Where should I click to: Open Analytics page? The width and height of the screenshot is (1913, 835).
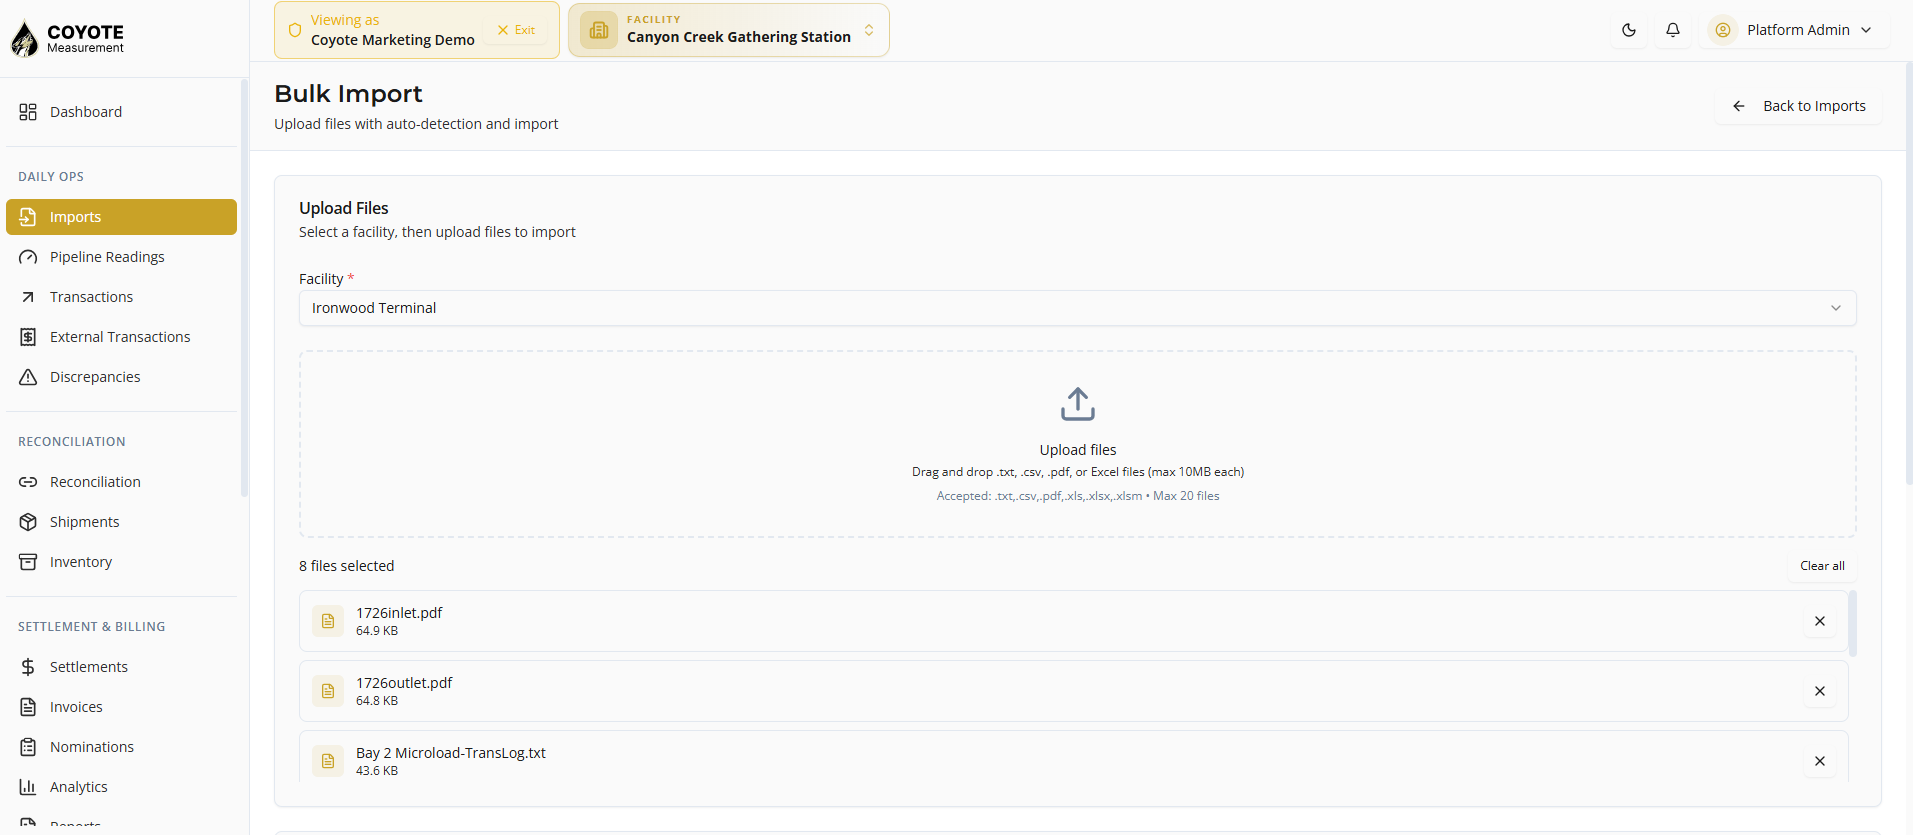121,787
